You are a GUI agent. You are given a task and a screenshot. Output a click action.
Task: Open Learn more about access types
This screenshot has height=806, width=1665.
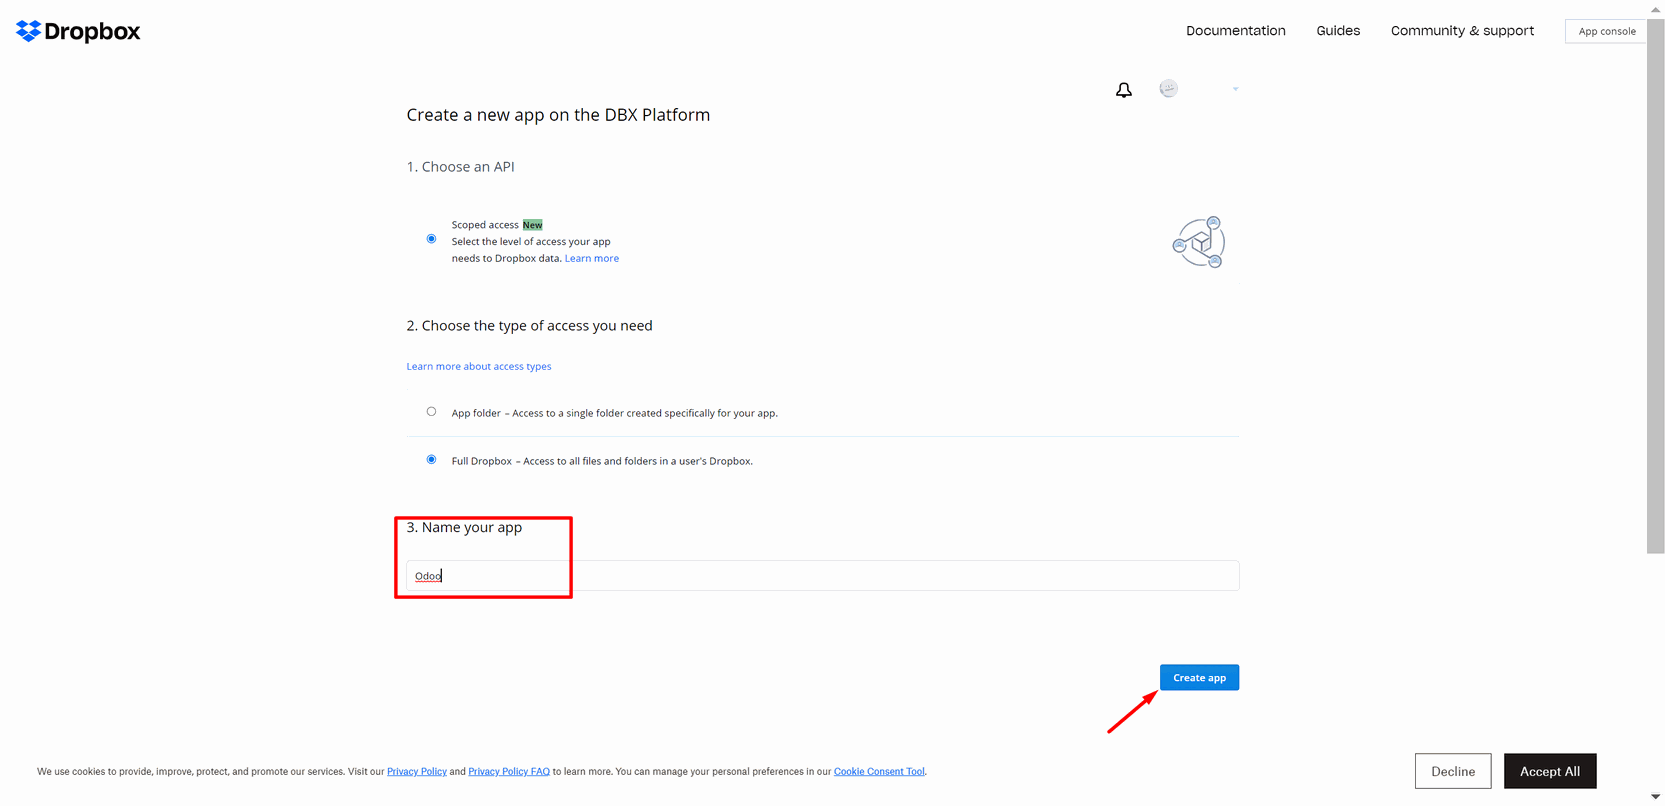point(479,366)
